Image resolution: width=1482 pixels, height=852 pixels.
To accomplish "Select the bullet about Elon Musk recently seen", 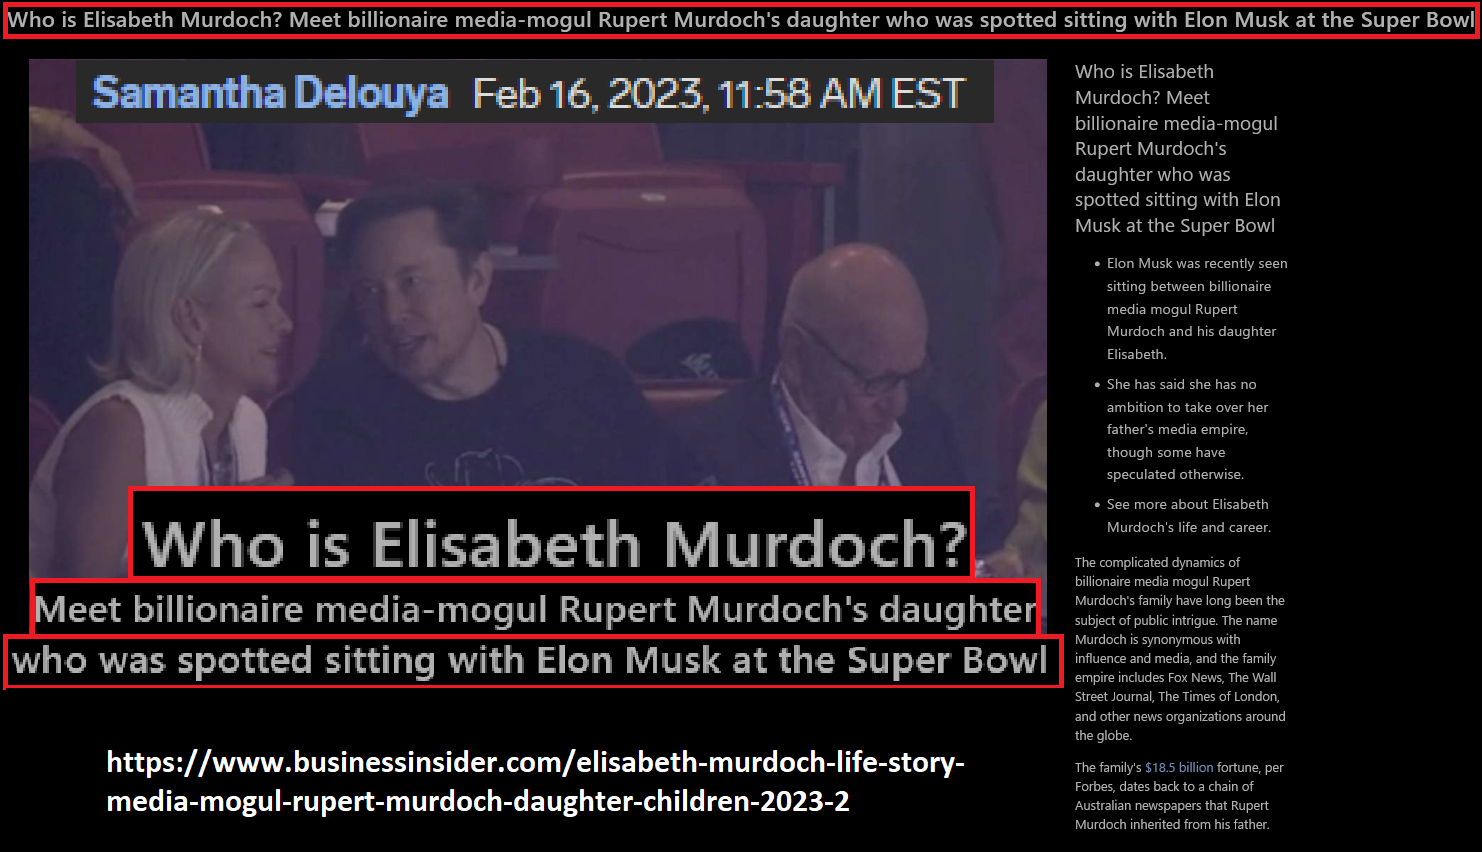I will coord(1197,309).
